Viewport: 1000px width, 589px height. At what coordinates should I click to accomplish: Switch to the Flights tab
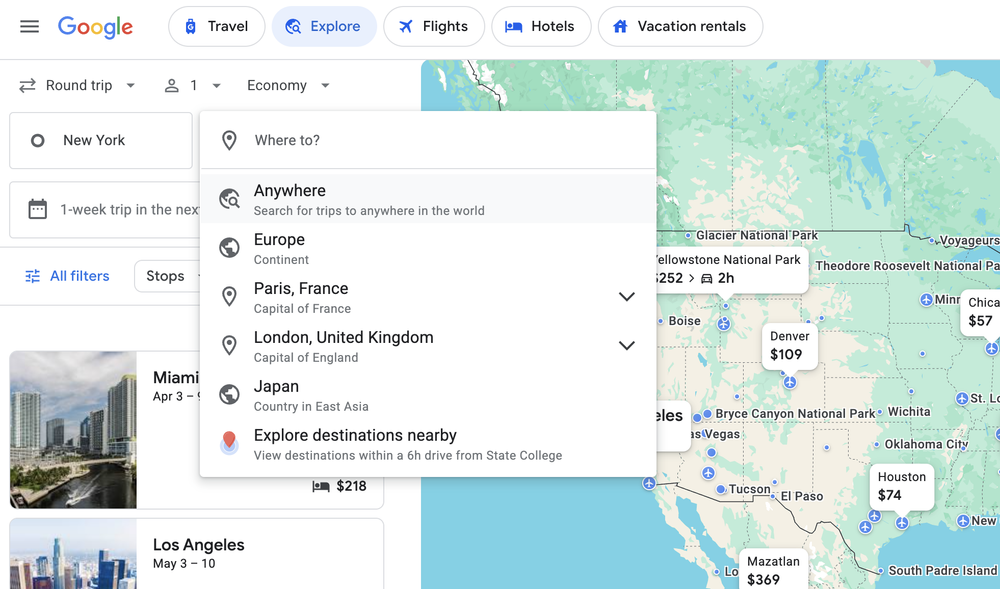(434, 26)
